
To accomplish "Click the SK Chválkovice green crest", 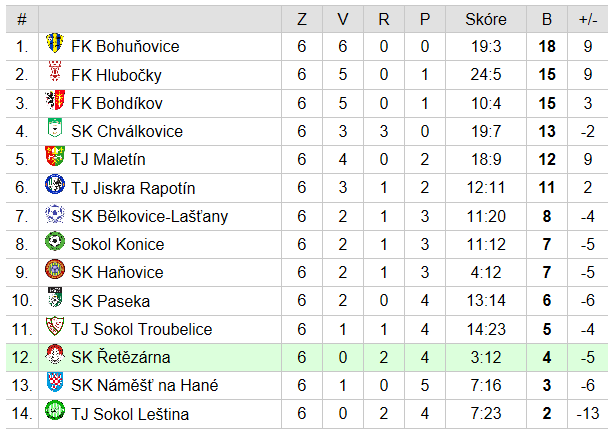I will pyautogui.click(x=55, y=128).
